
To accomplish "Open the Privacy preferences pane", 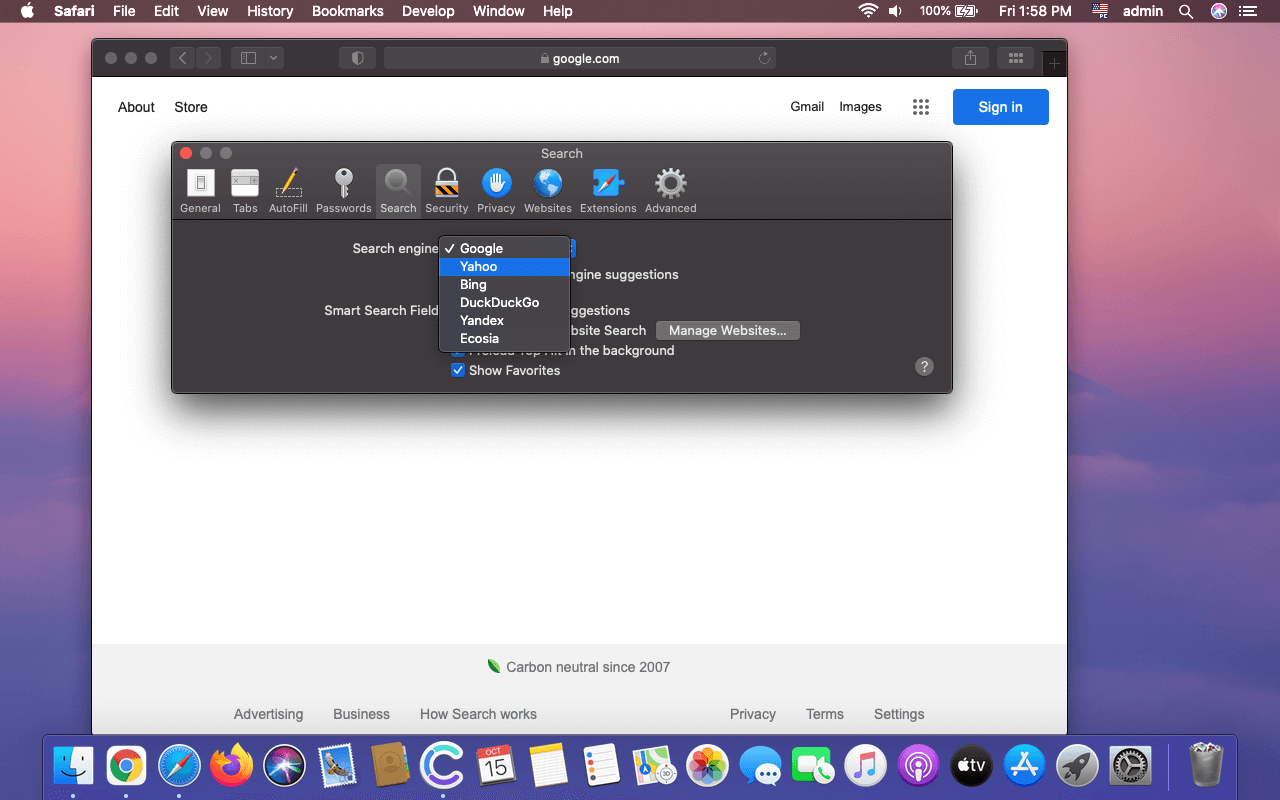I will 496,190.
